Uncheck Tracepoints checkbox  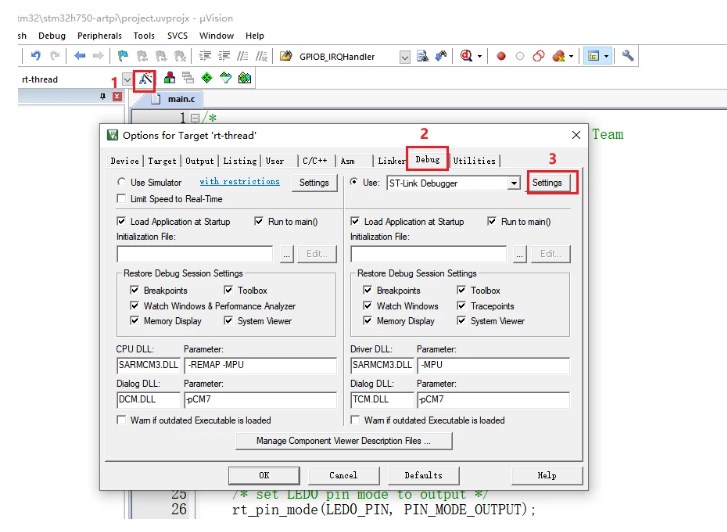[461, 306]
